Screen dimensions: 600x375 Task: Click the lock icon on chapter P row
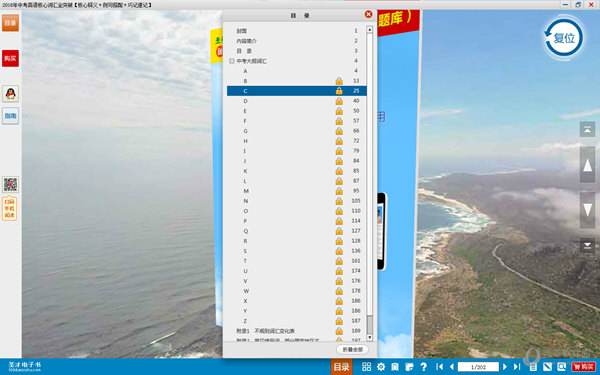[339, 221]
